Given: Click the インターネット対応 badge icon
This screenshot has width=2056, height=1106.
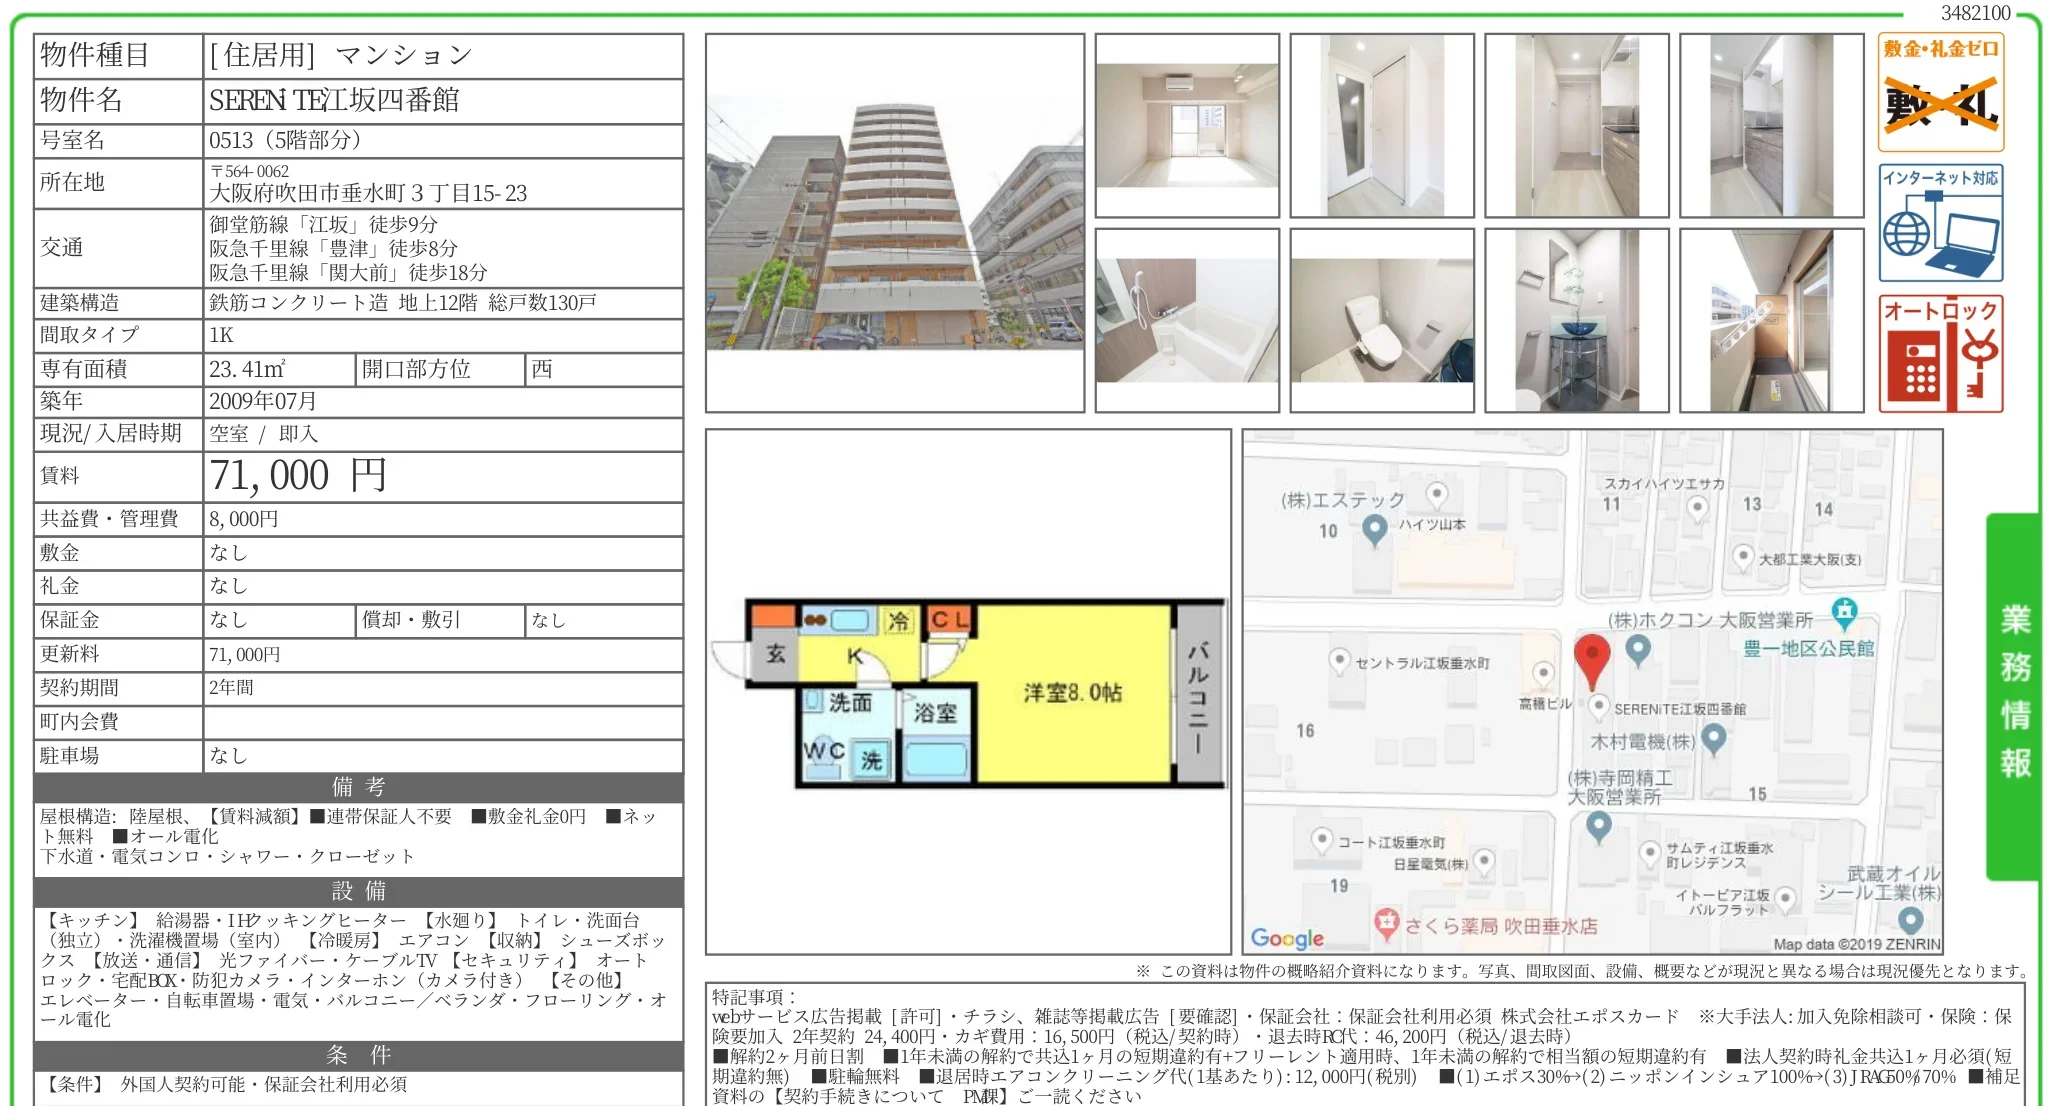Looking at the screenshot, I should pyautogui.click(x=1940, y=223).
